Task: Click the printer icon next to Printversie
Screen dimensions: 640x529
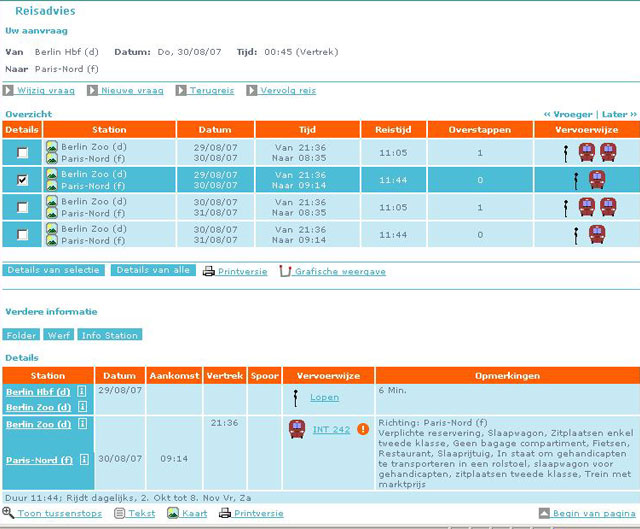Action: click(x=209, y=271)
